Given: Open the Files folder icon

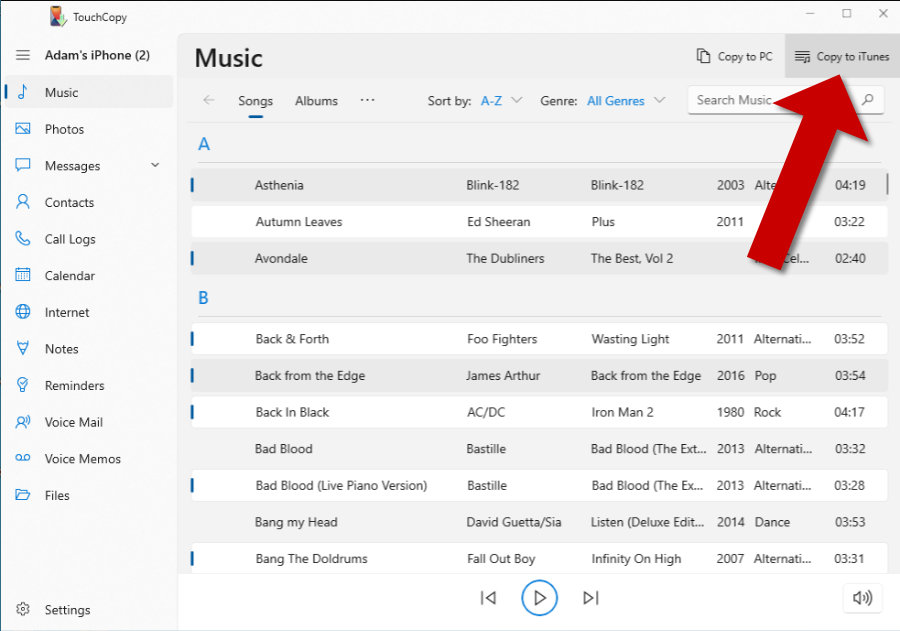Looking at the screenshot, I should click(22, 495).
